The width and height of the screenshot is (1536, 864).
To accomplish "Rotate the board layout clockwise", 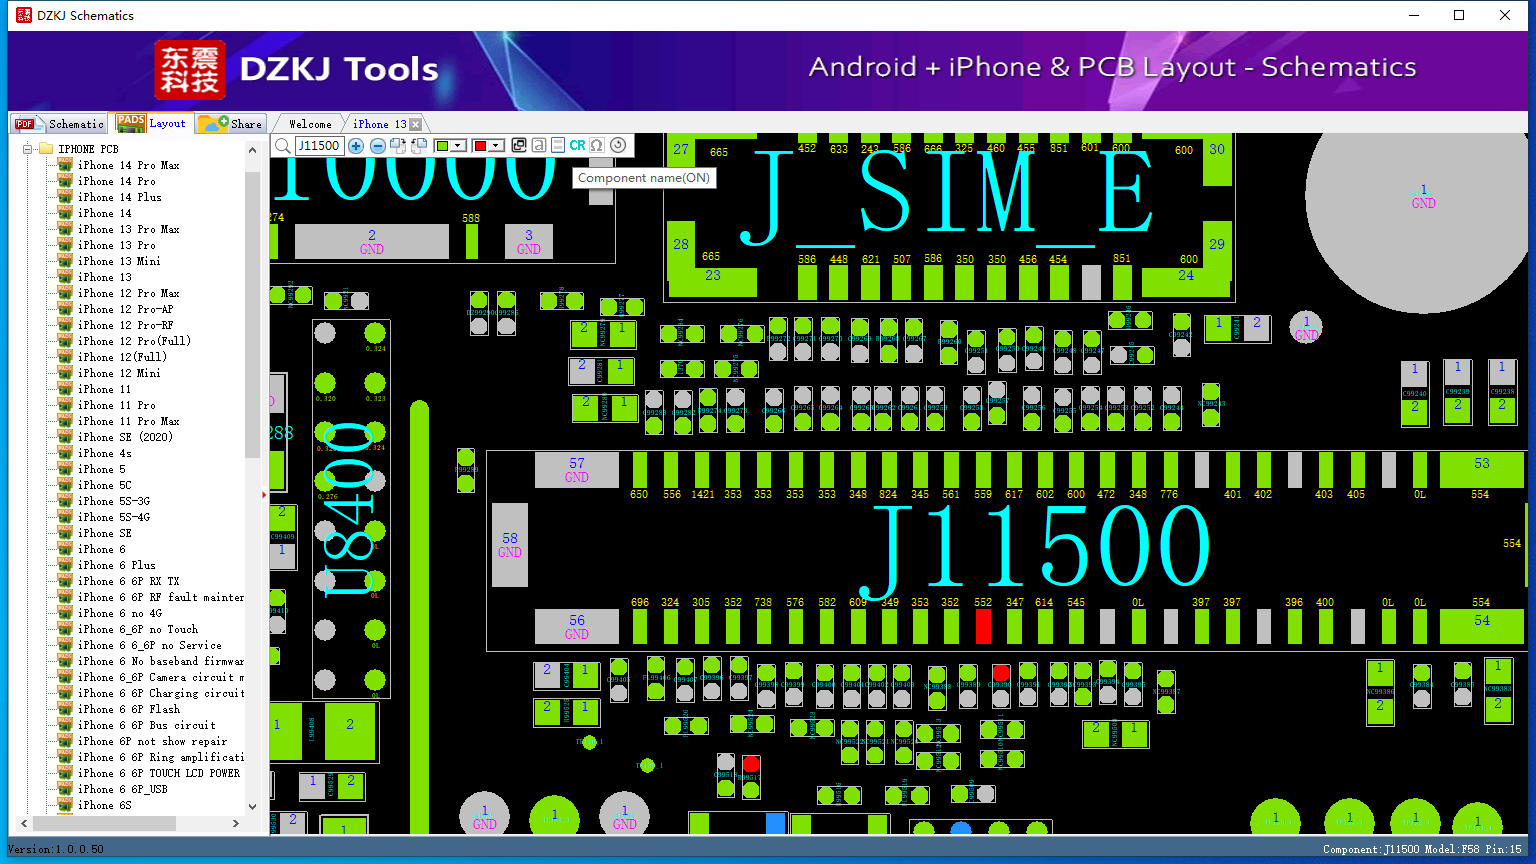I will [398, 146].
